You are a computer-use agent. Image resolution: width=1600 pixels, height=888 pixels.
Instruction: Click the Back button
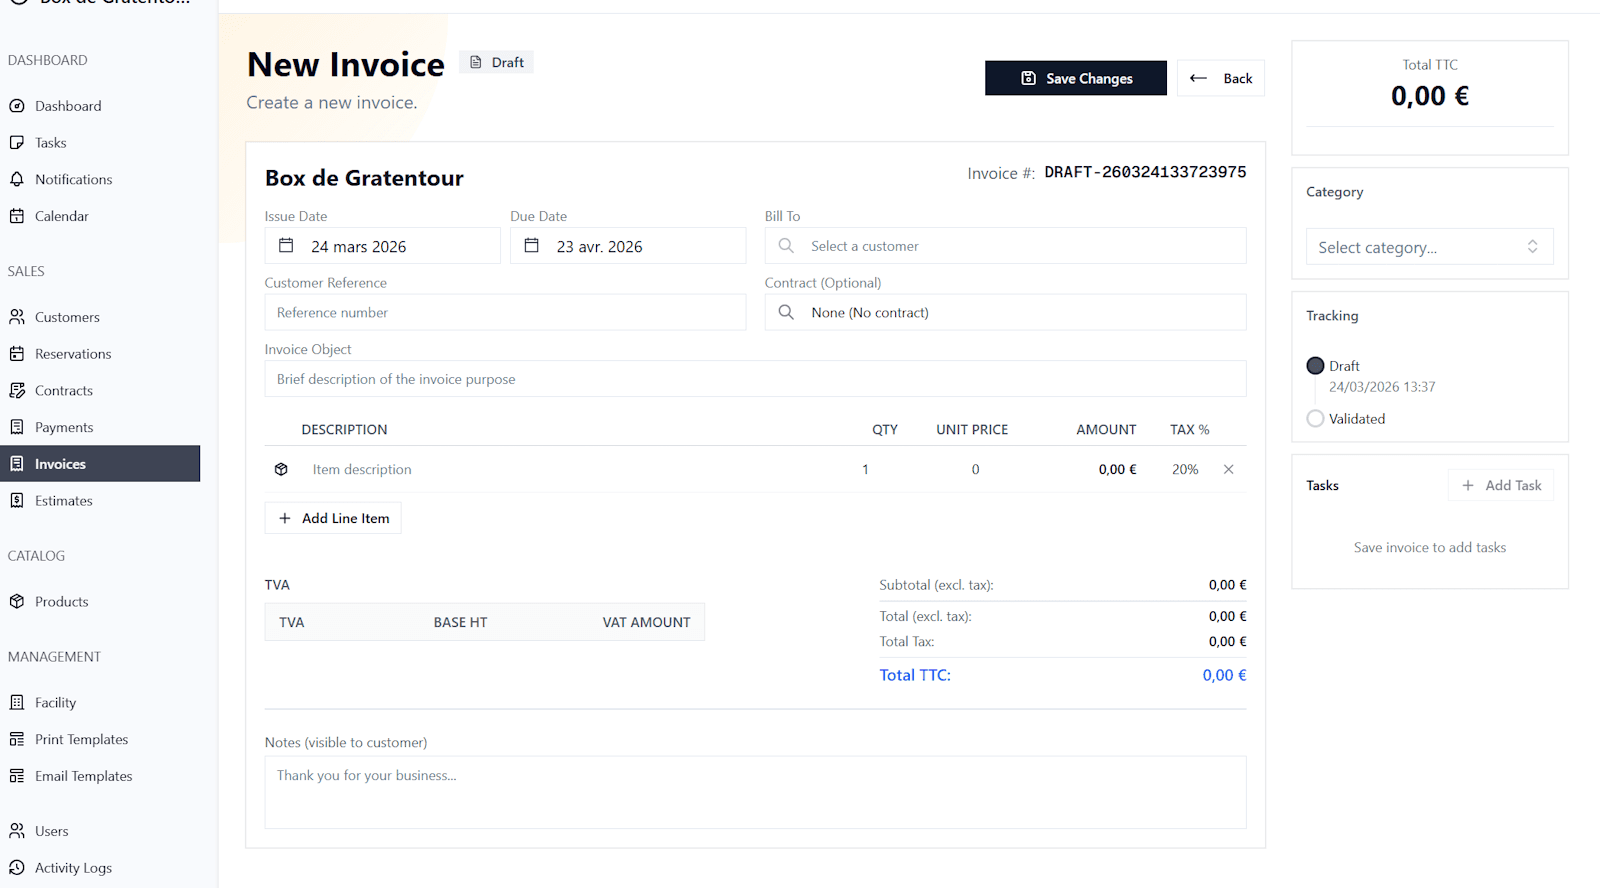[1221, 78]
